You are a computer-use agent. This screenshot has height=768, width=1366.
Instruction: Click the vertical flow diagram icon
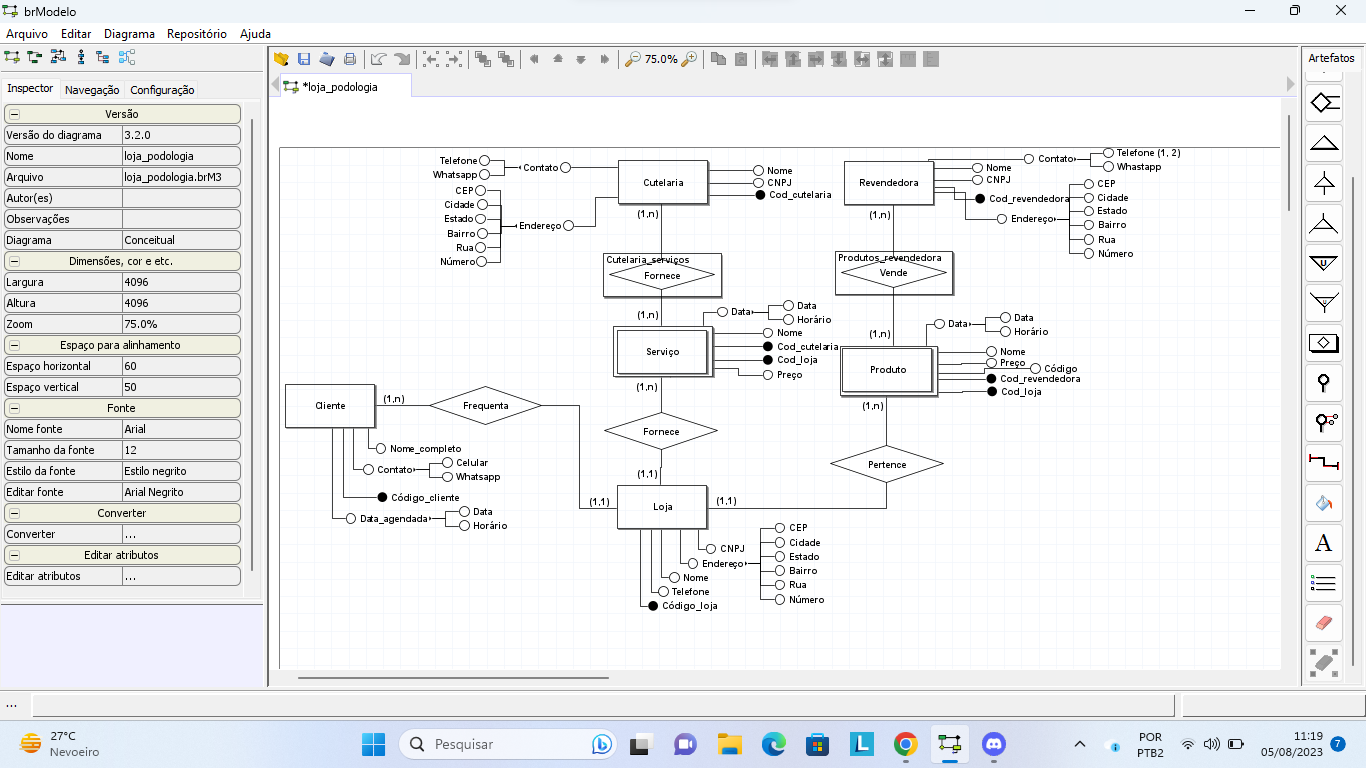tap(81, 57)
